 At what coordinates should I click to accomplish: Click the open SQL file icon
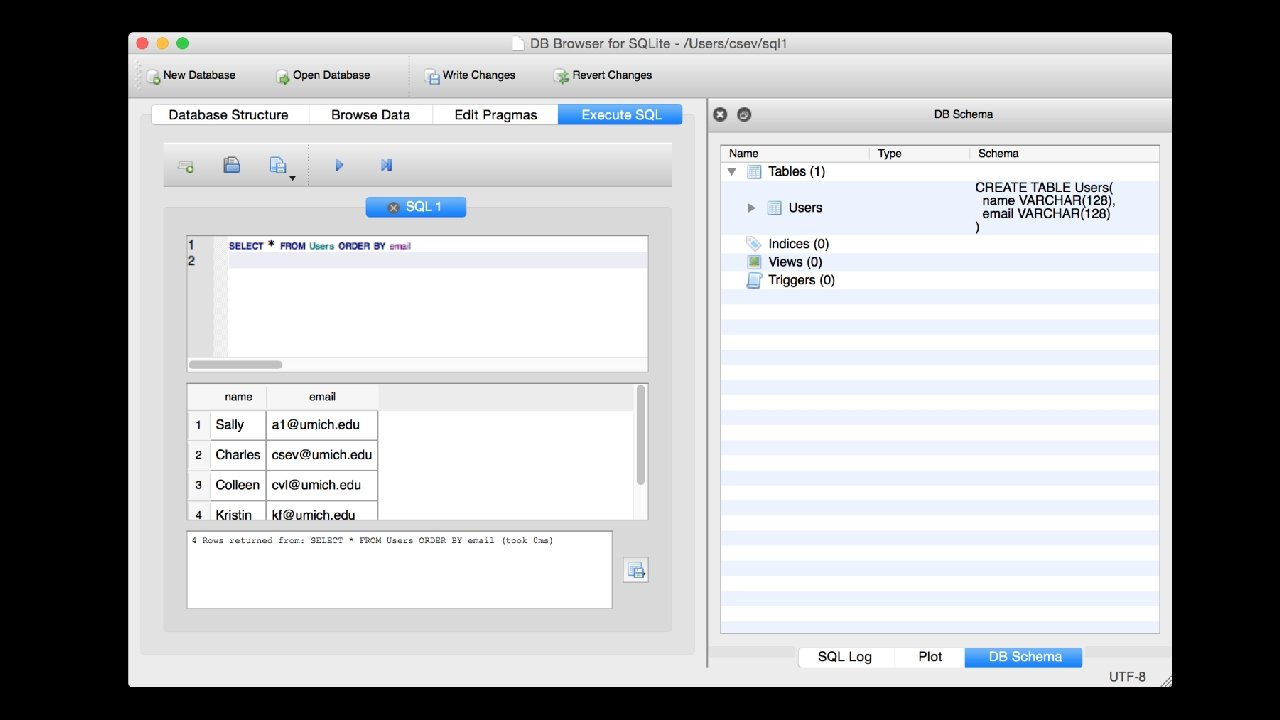tap(232, 166)
